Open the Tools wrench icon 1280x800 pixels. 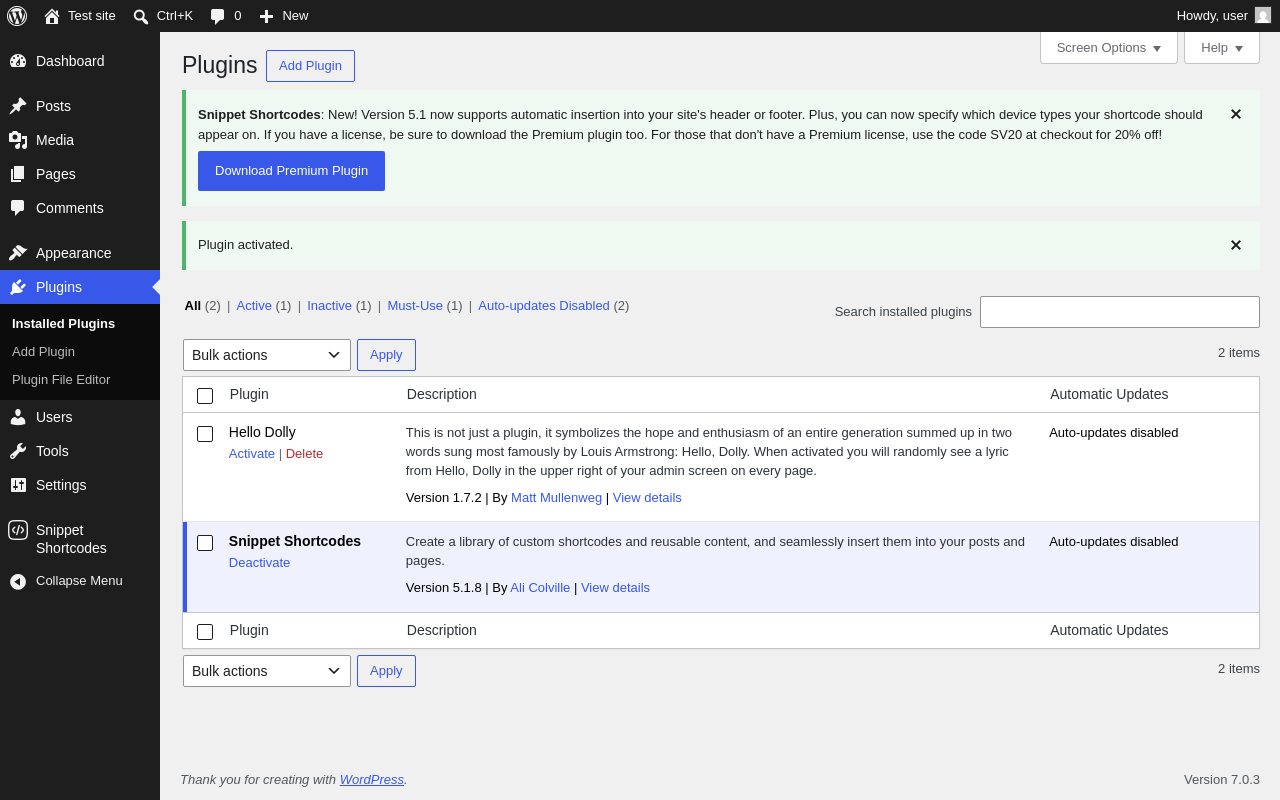point(18,451)
